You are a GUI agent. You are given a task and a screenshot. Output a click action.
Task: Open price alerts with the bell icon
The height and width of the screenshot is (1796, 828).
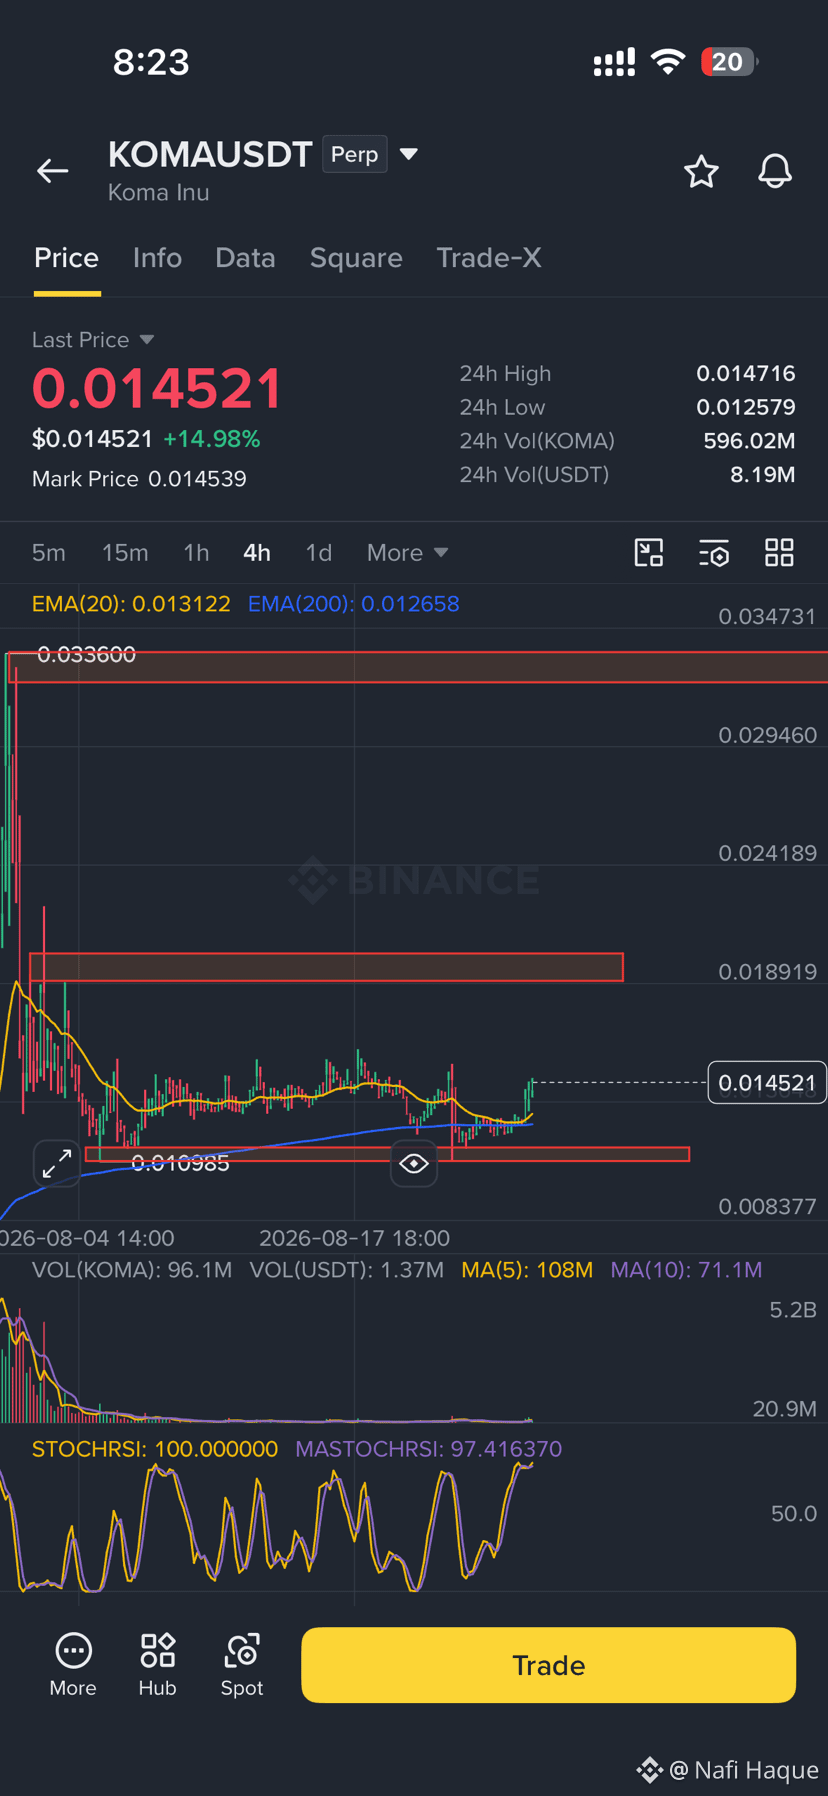pyautogui.click(x=775, y=171)
